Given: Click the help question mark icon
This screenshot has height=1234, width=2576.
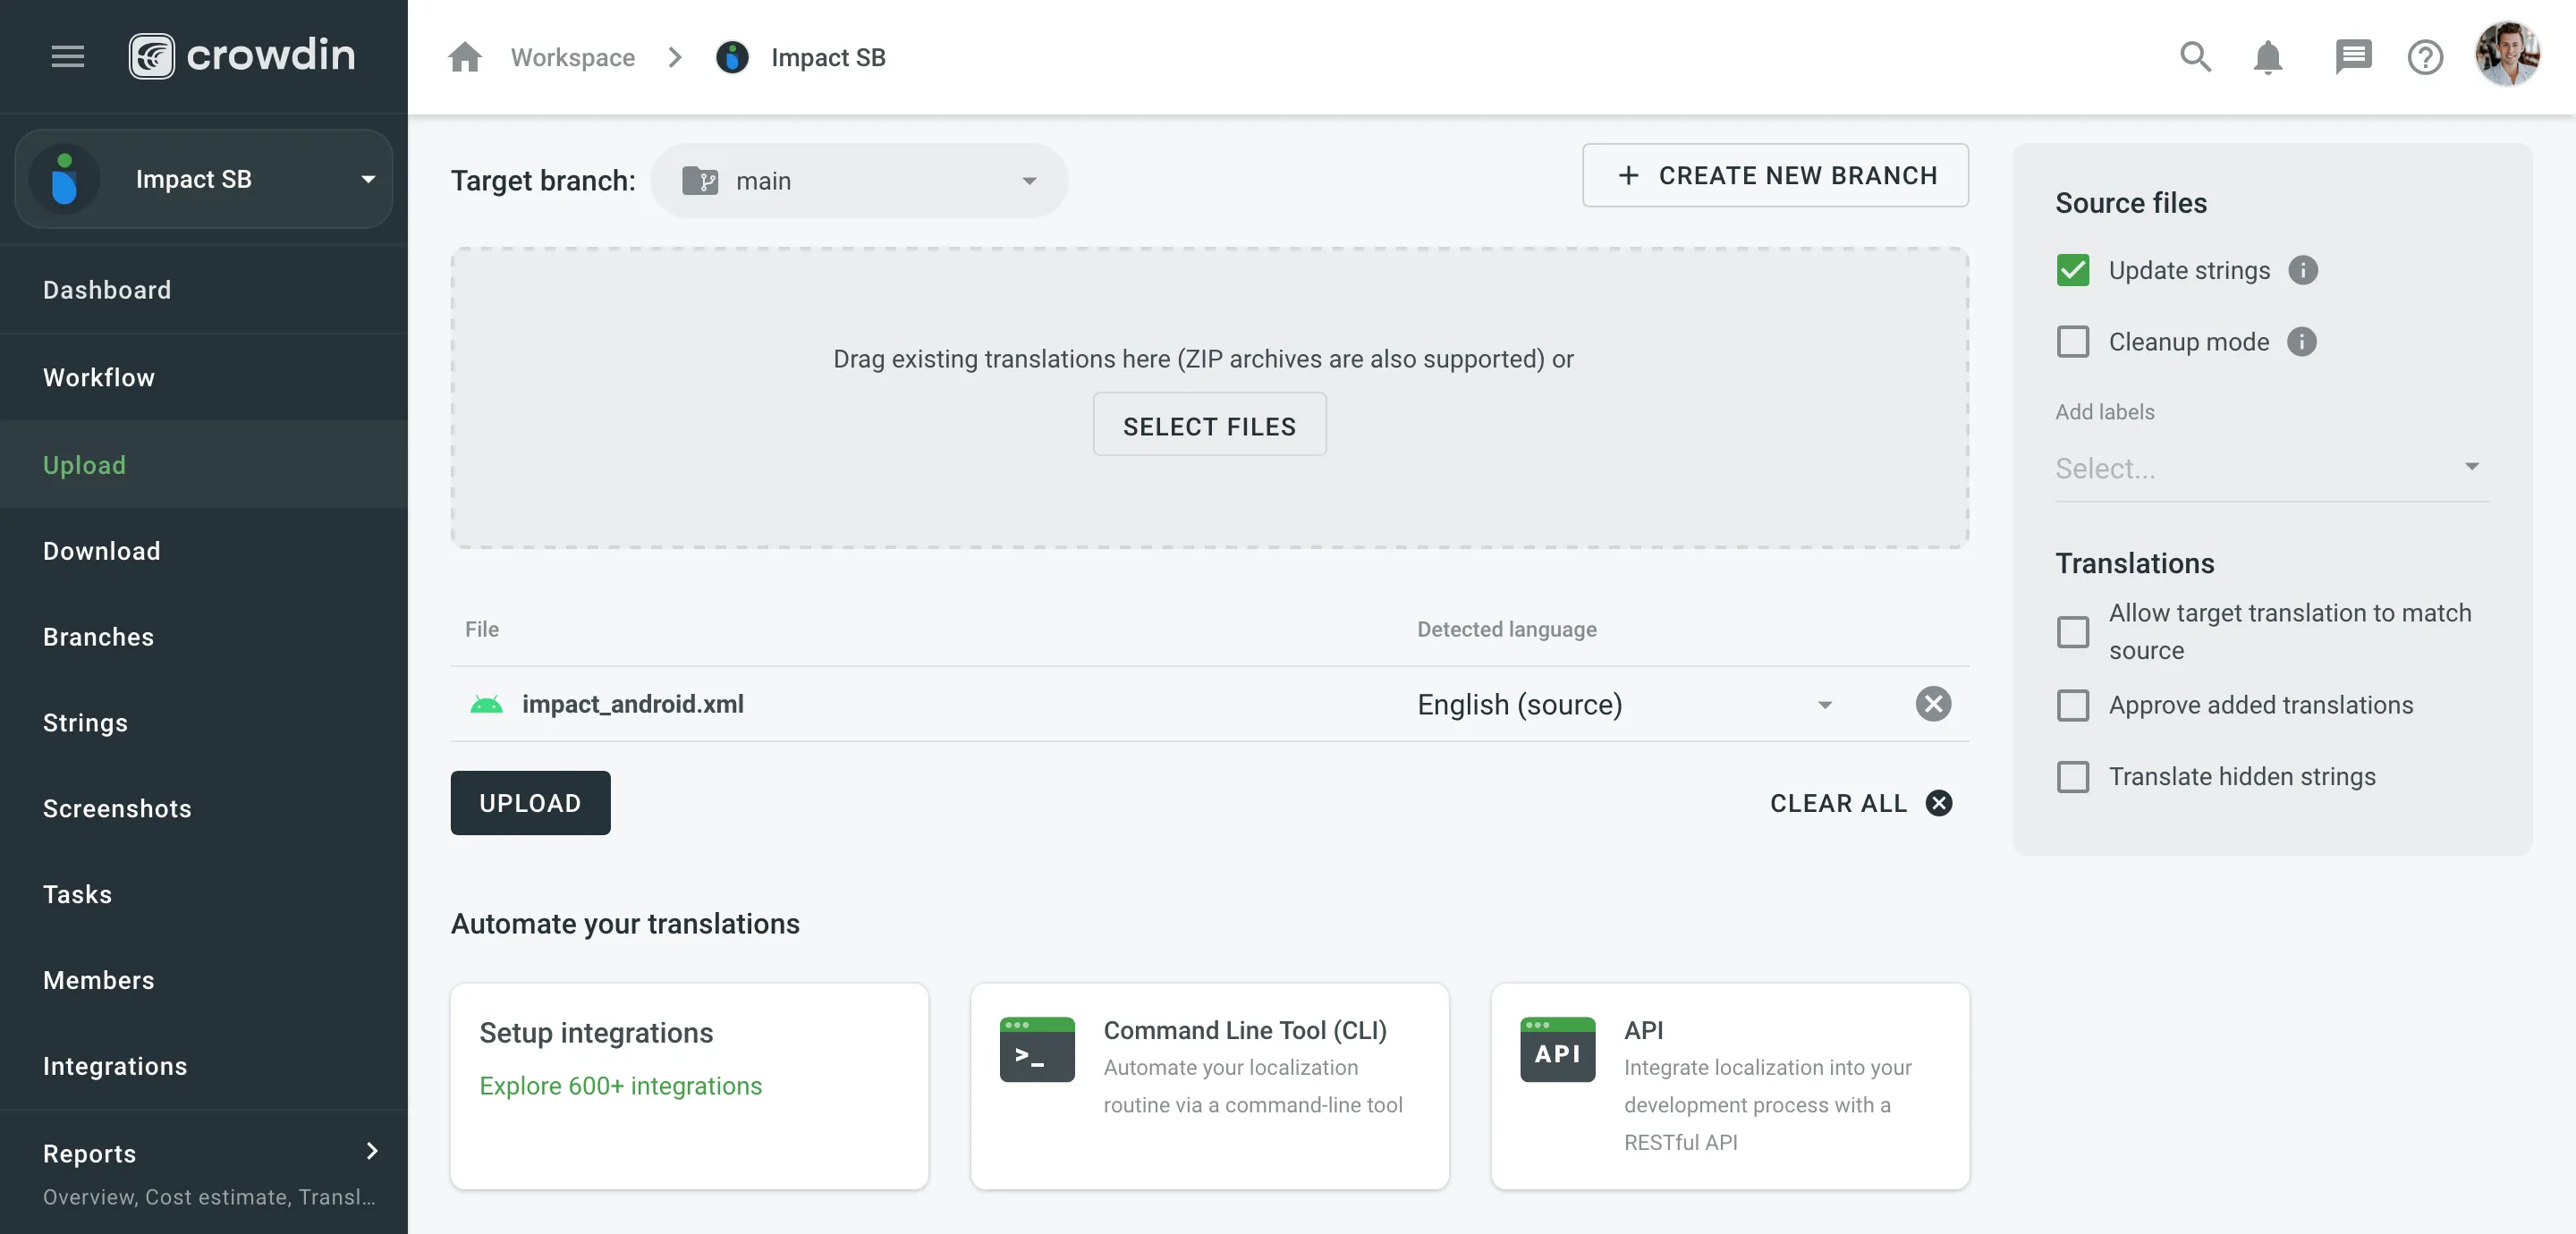Looking at the screenshot, I should [x=2427, y=55].
